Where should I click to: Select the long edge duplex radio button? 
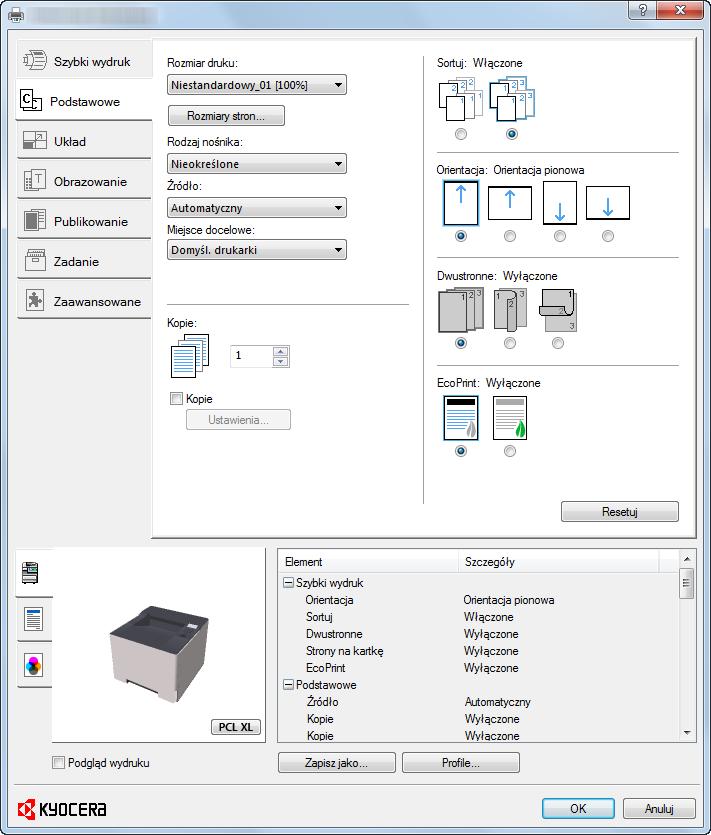pos(510,343)
